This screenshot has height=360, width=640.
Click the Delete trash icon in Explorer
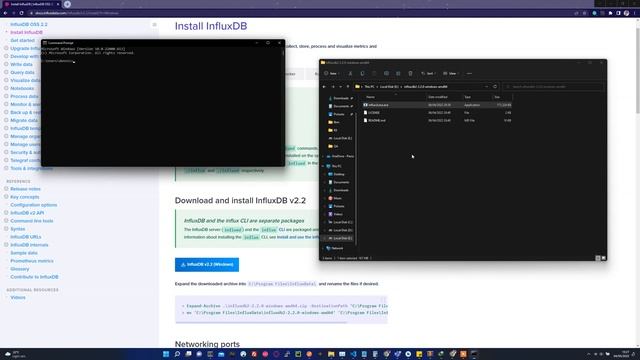tap(410, 73)
